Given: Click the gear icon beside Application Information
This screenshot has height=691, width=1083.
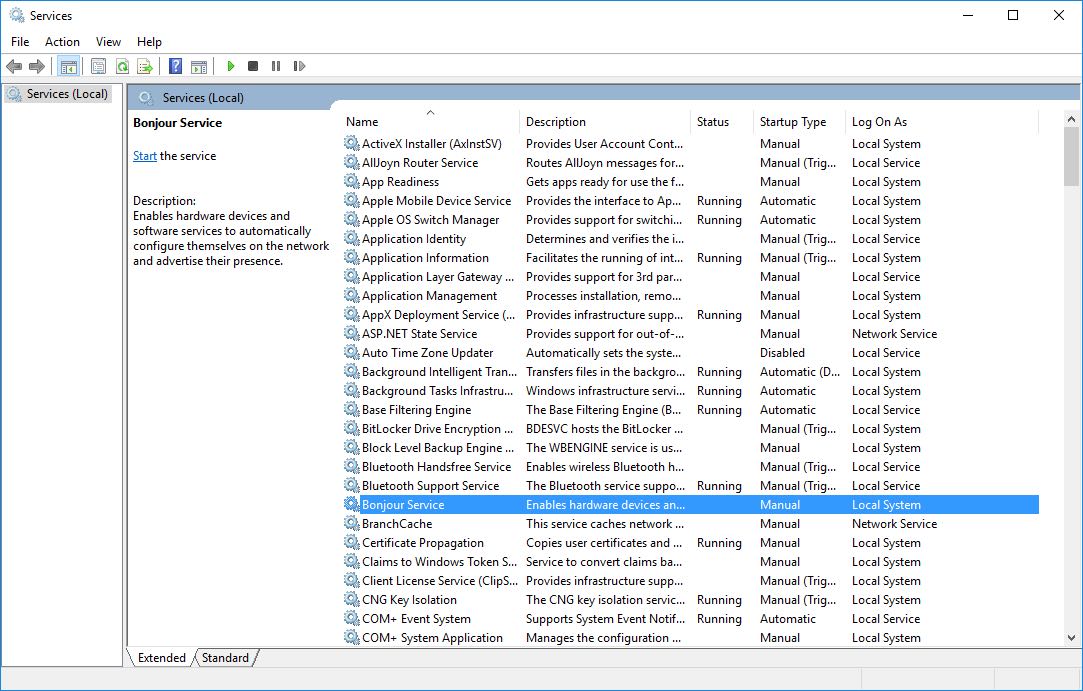Looking at the screenshot, I should (x=352, y=258).
